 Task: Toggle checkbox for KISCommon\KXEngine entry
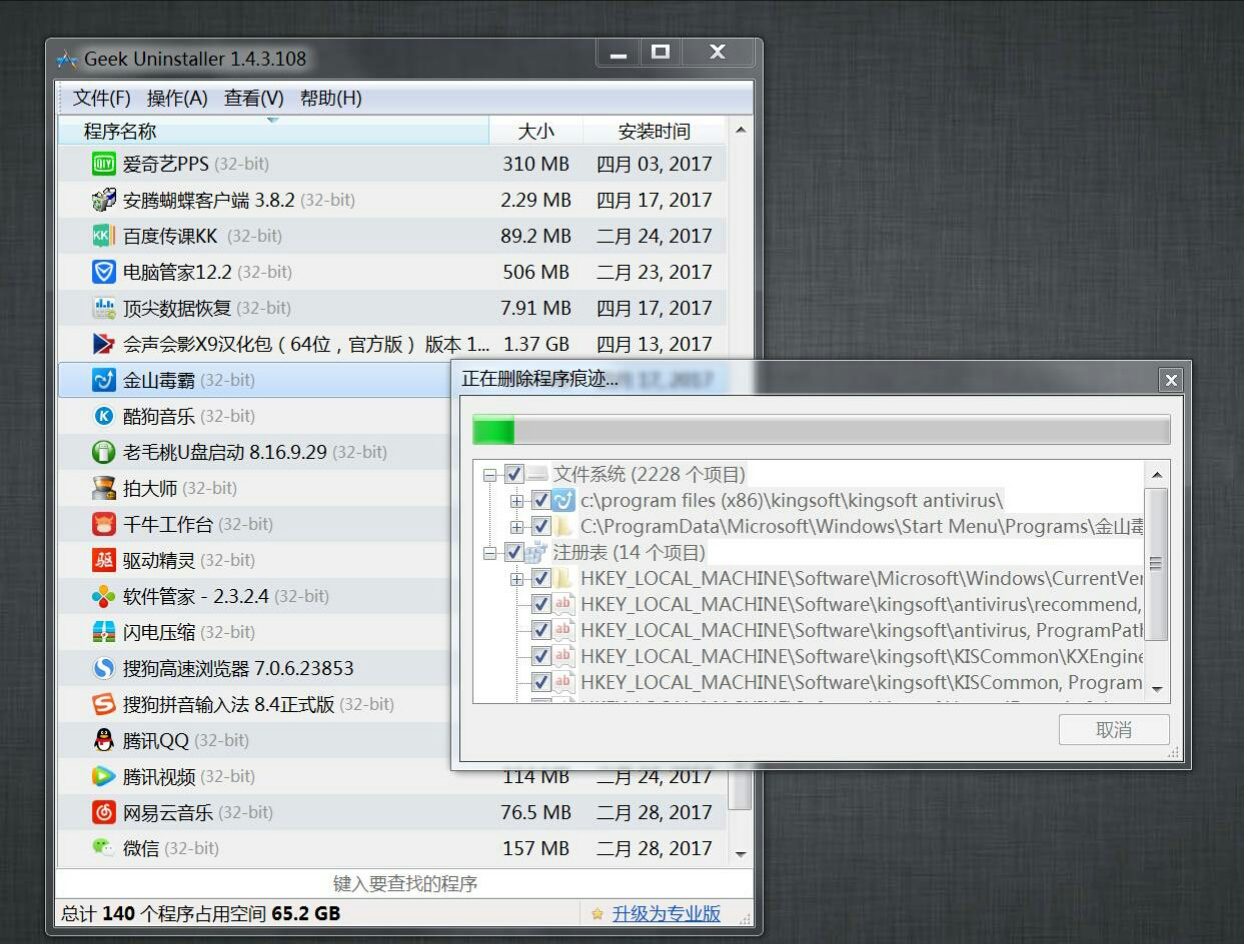click(540, 656)
